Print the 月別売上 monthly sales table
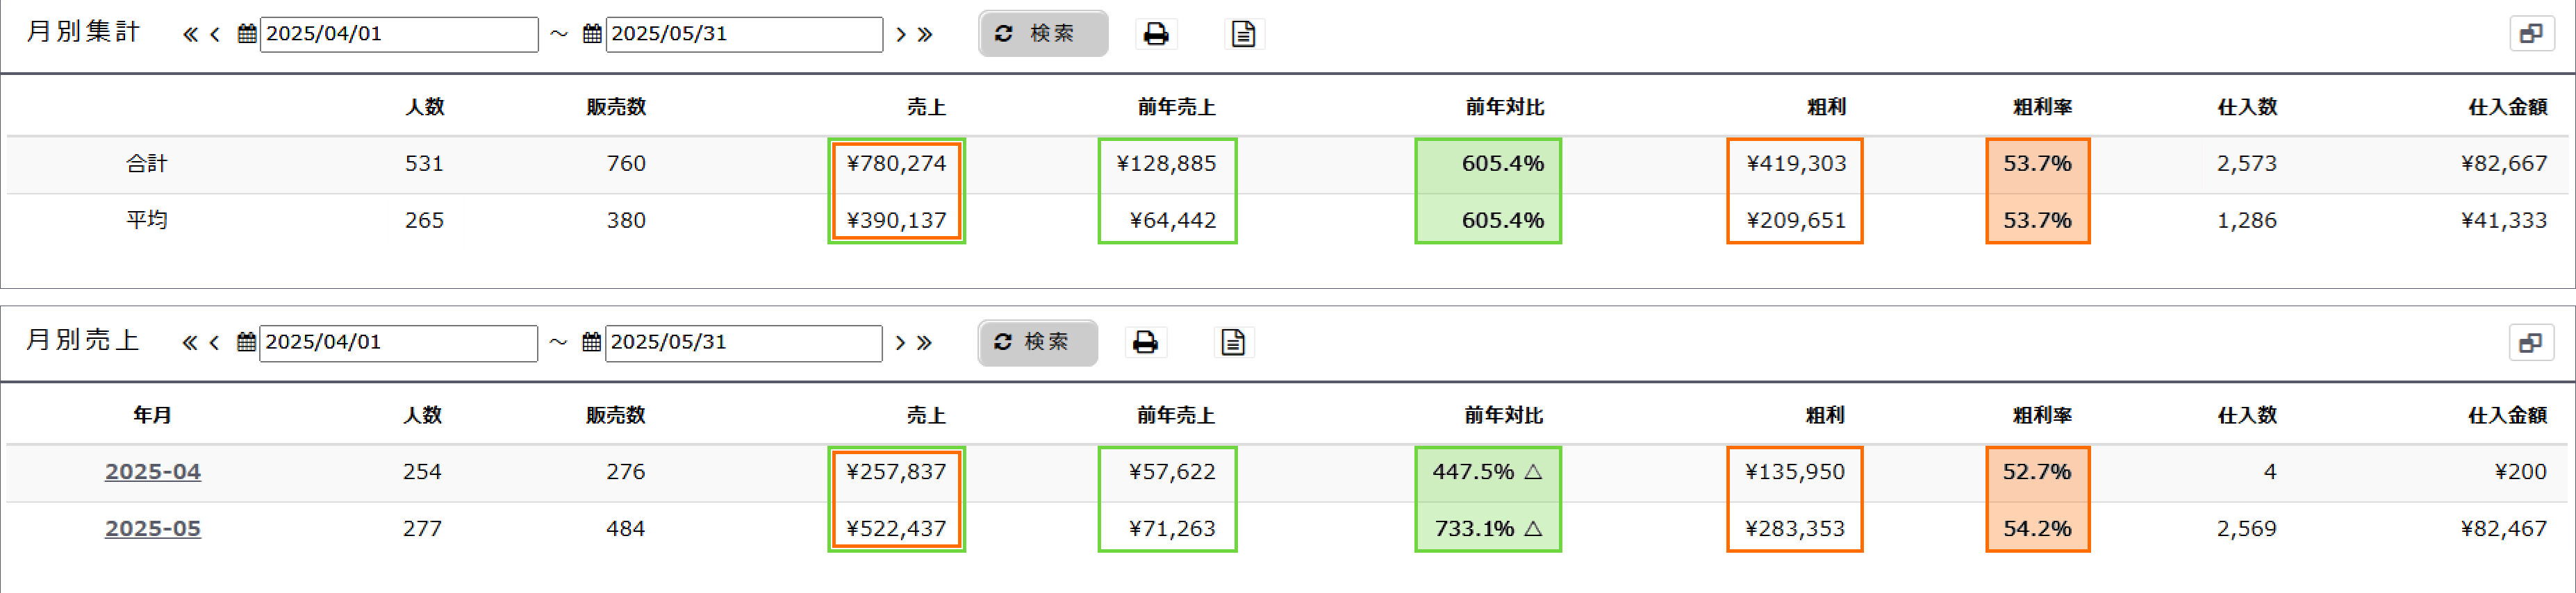Image resolution: width=2576 pixels, height=593 pixels. click(1145, 342)
